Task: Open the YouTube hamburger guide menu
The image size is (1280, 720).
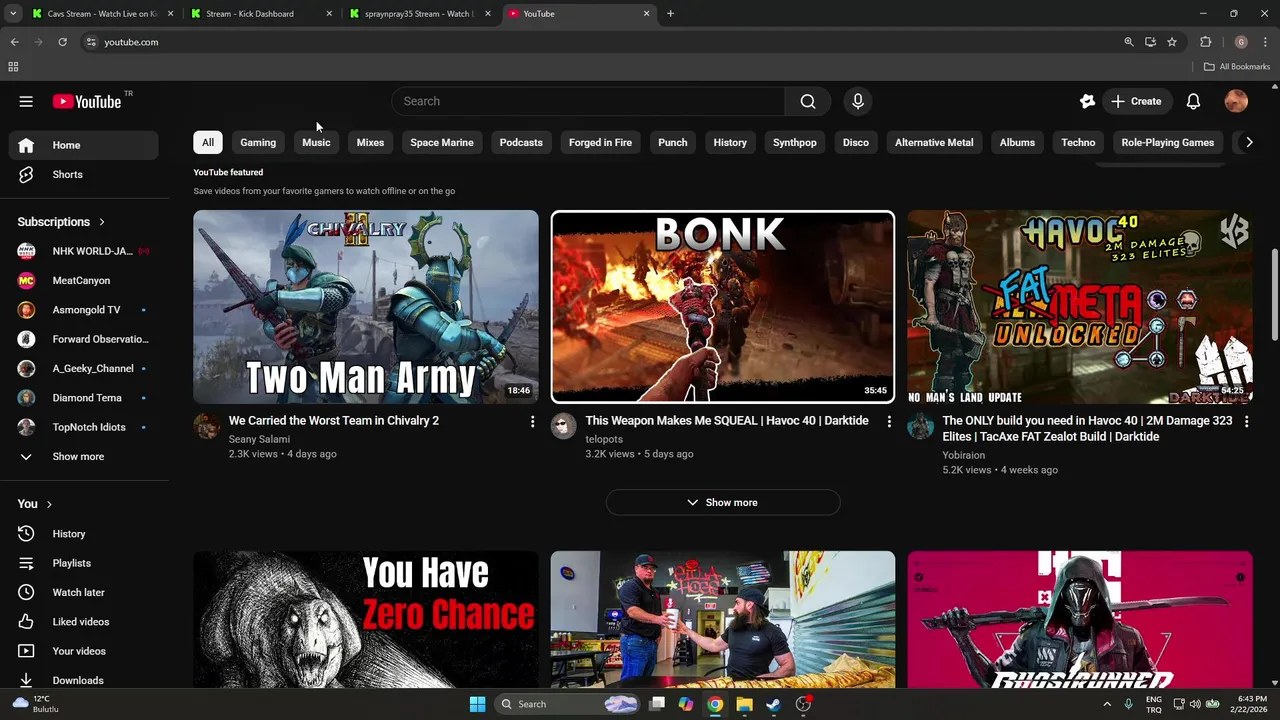Action: tap(26, 101)
